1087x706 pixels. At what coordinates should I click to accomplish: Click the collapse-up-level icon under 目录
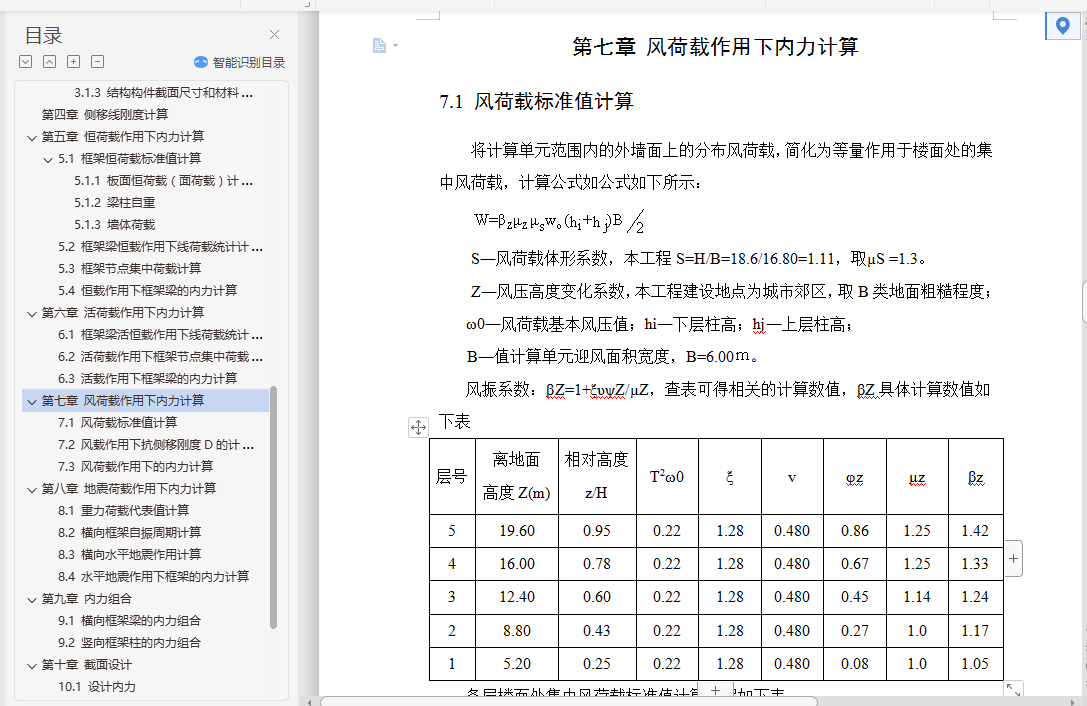(49, 62)
